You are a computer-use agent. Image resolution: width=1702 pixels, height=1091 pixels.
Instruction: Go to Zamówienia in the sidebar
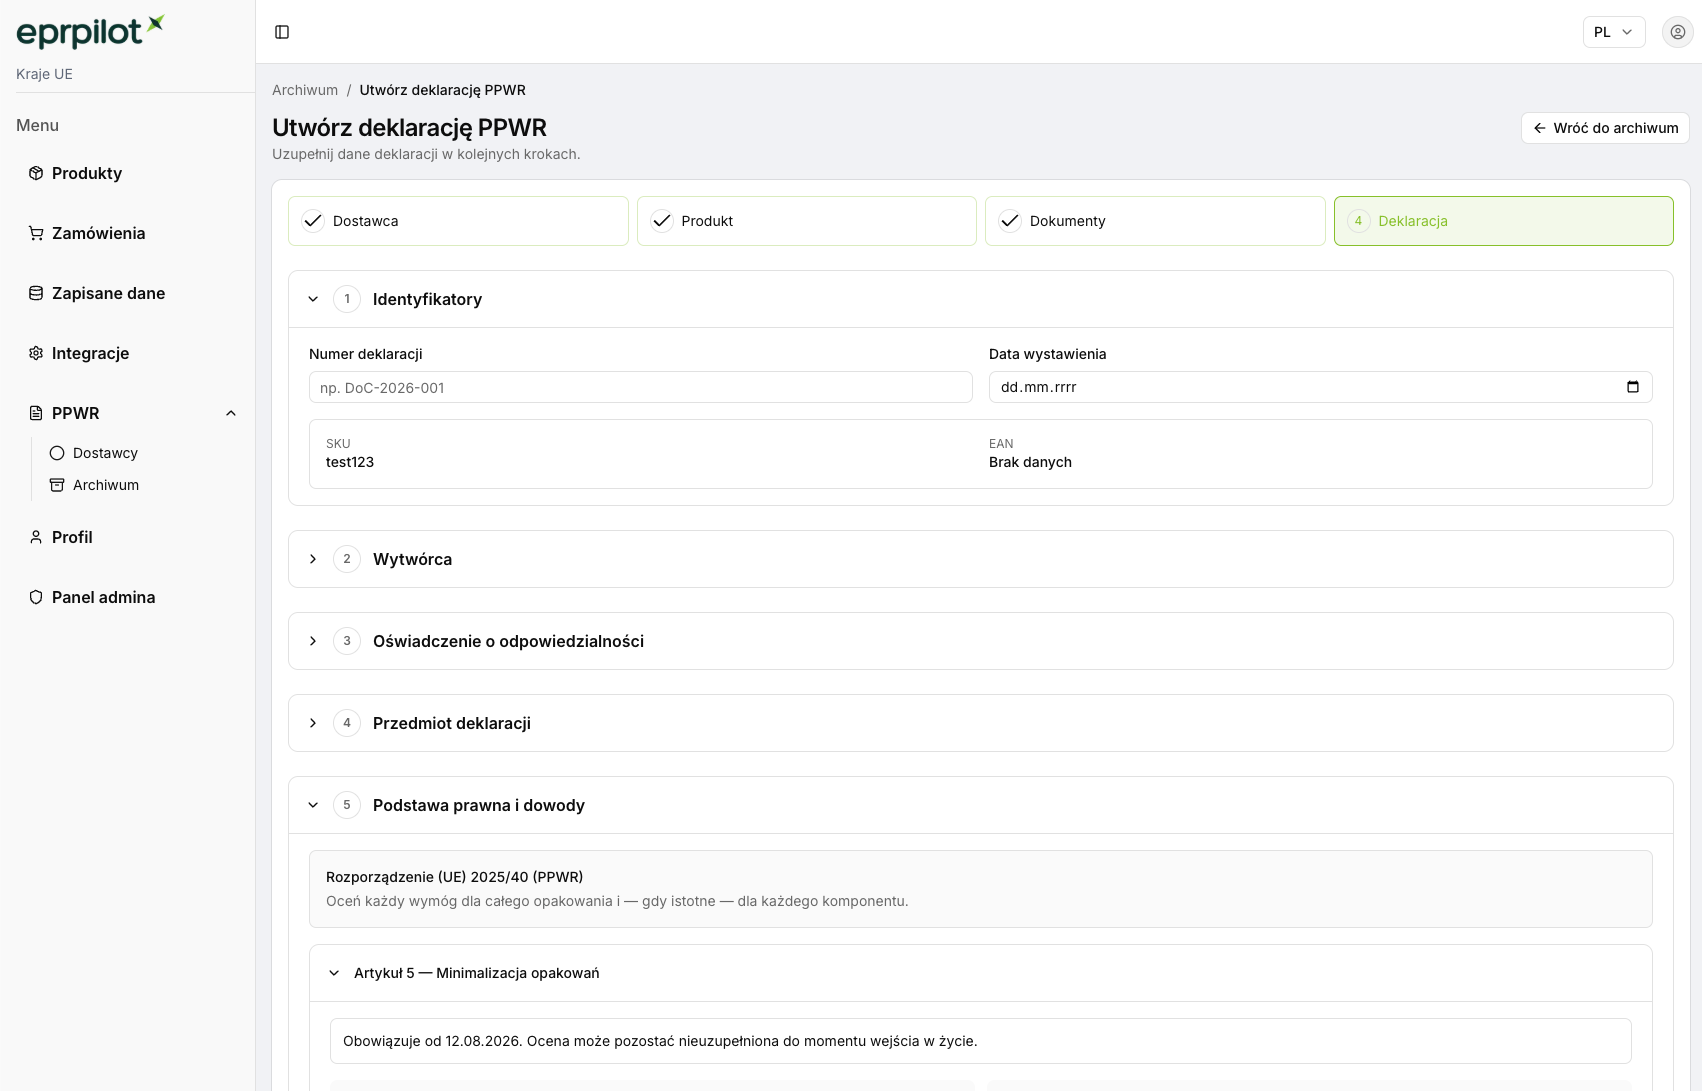point(128,233)
